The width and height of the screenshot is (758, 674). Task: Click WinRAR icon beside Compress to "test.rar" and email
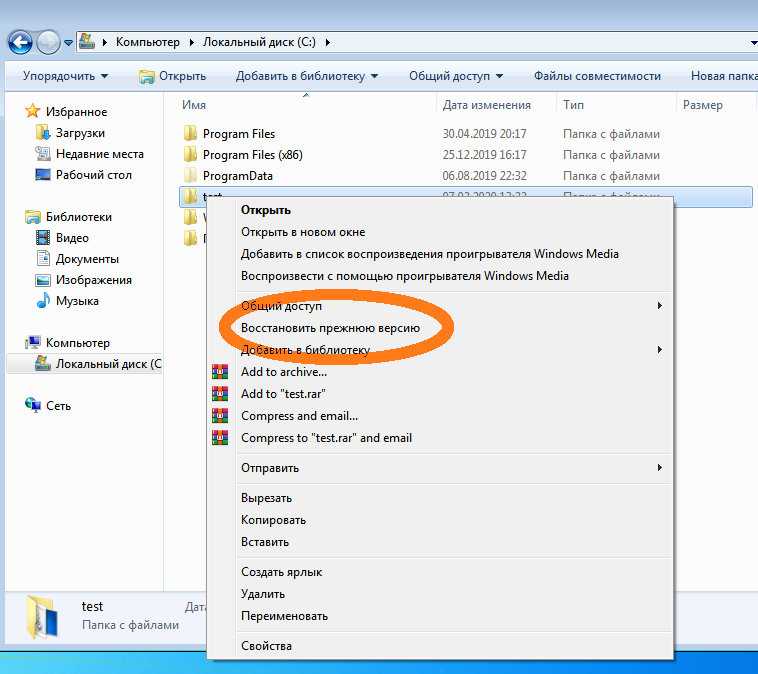point(220,438)
